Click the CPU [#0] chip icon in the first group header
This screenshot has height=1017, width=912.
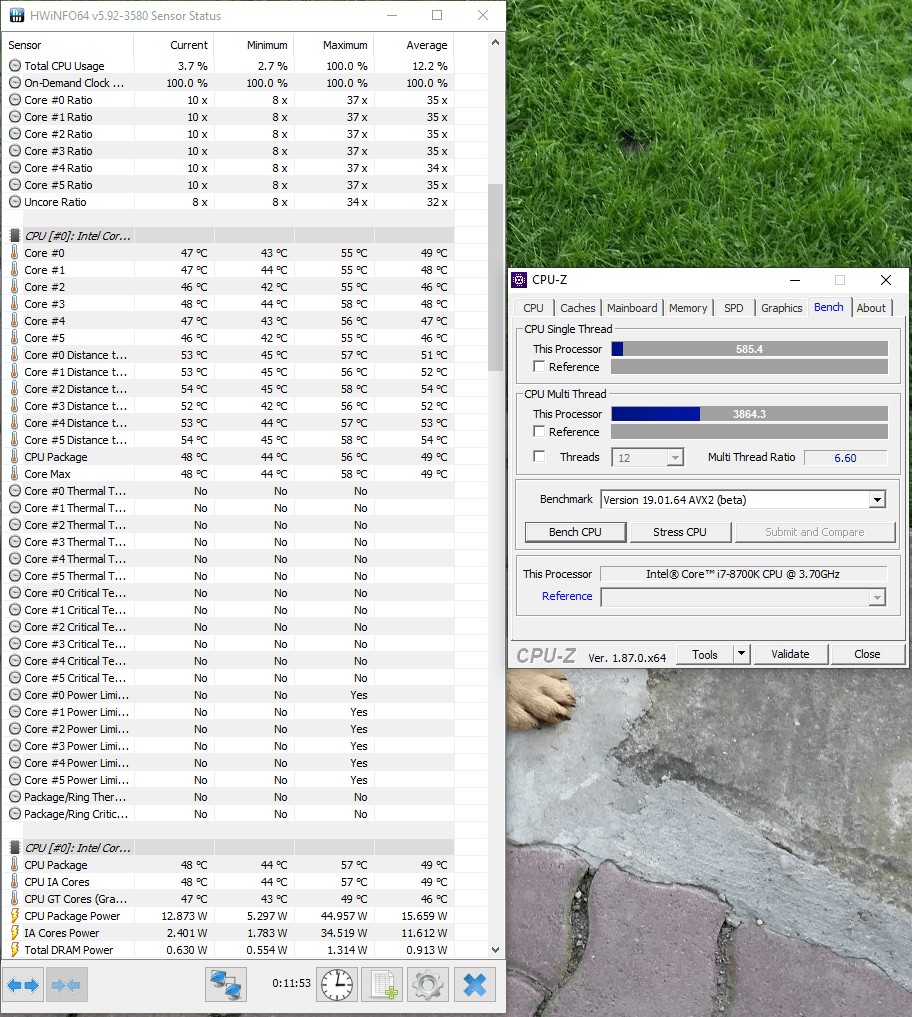(x=15, y=235)
